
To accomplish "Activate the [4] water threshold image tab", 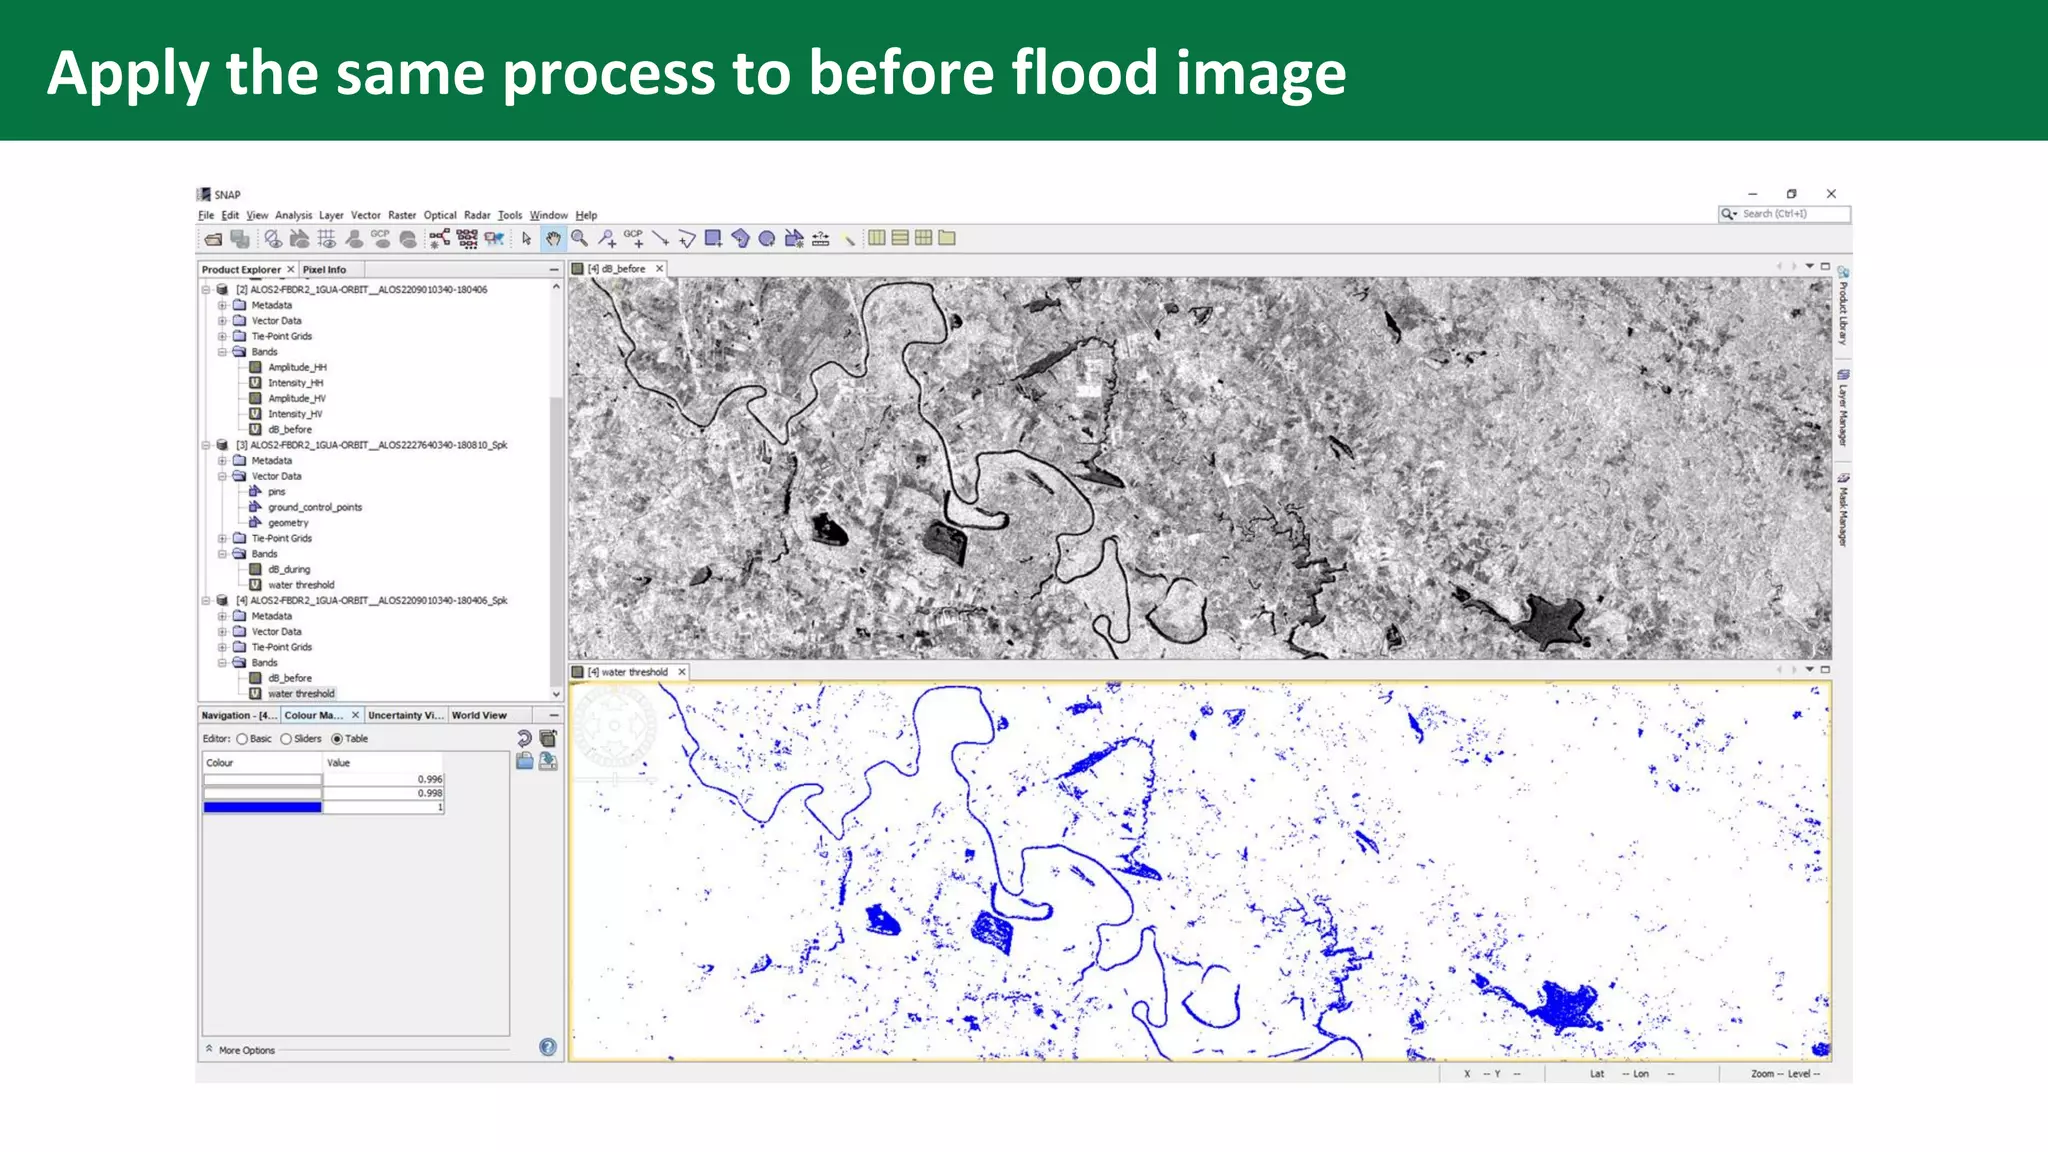I will pos(627,672).
